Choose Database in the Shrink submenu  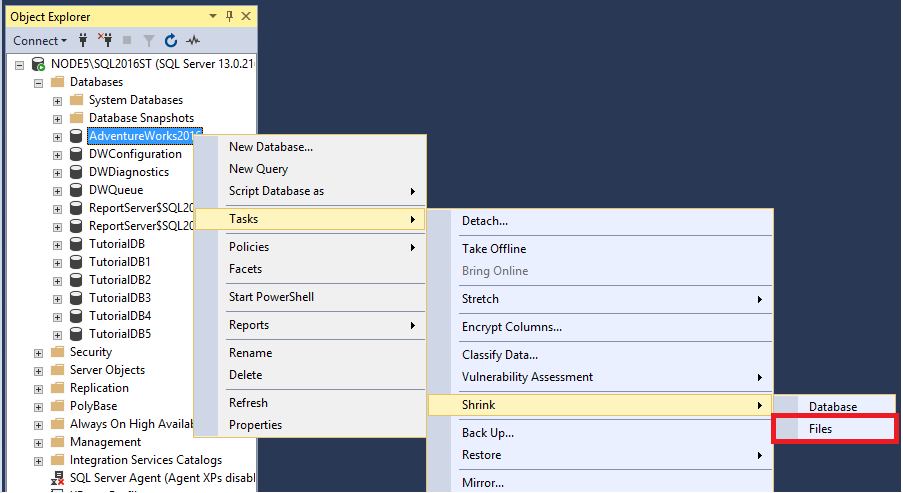coord(832,407)
